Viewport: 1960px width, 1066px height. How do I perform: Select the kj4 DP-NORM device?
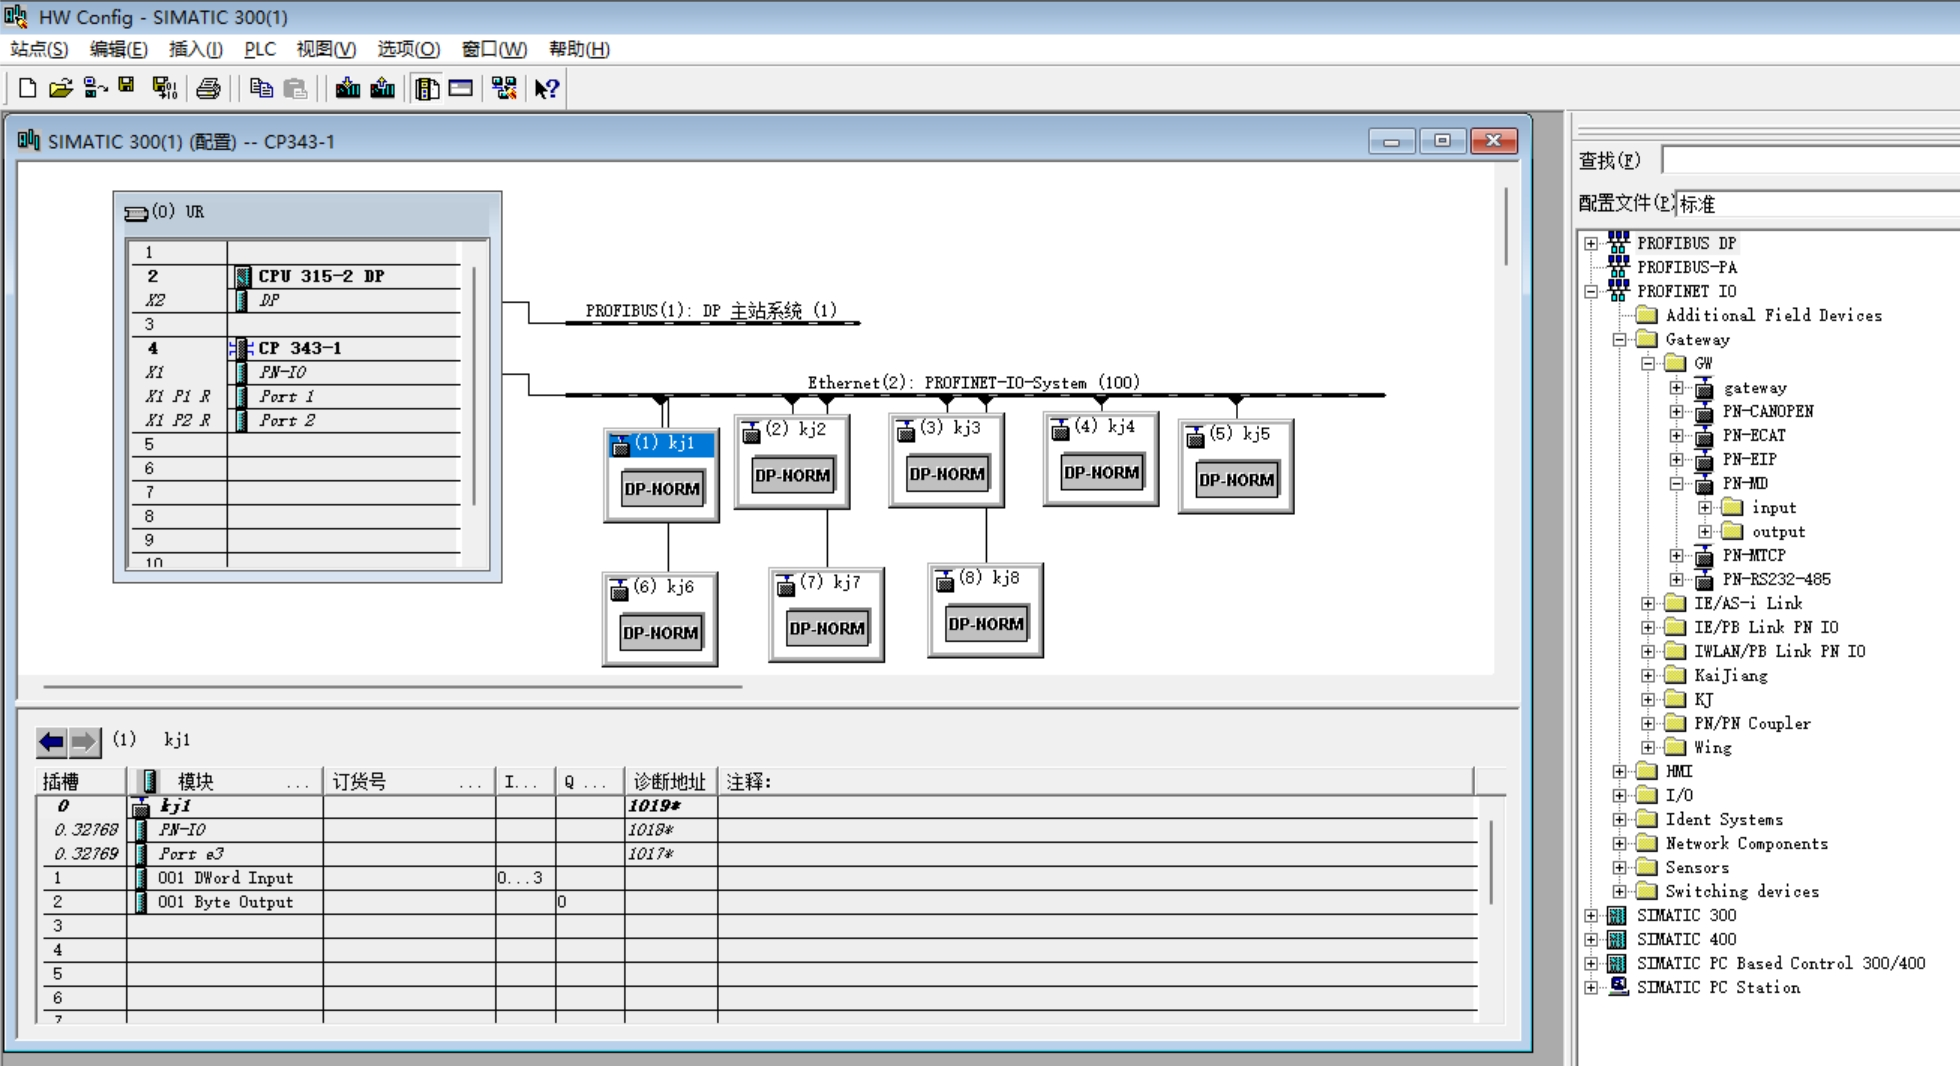click(x=1100, y=459)
